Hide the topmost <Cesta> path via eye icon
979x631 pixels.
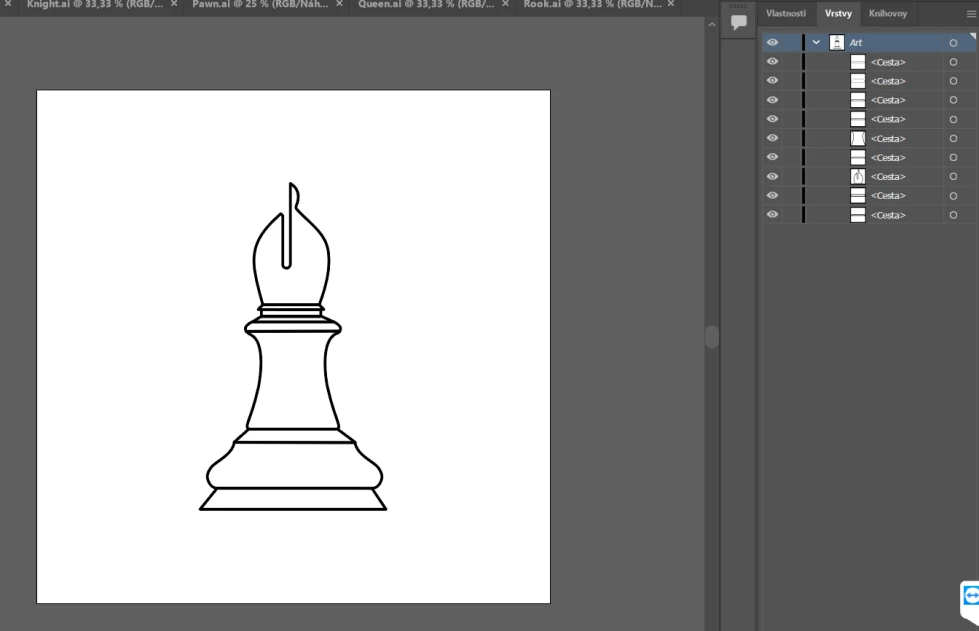click(x=772, y=61)
